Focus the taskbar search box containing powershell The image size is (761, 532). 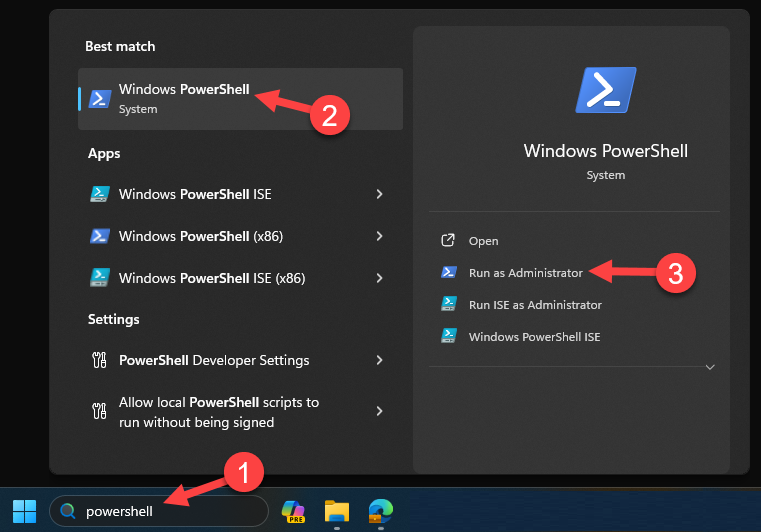159,511
